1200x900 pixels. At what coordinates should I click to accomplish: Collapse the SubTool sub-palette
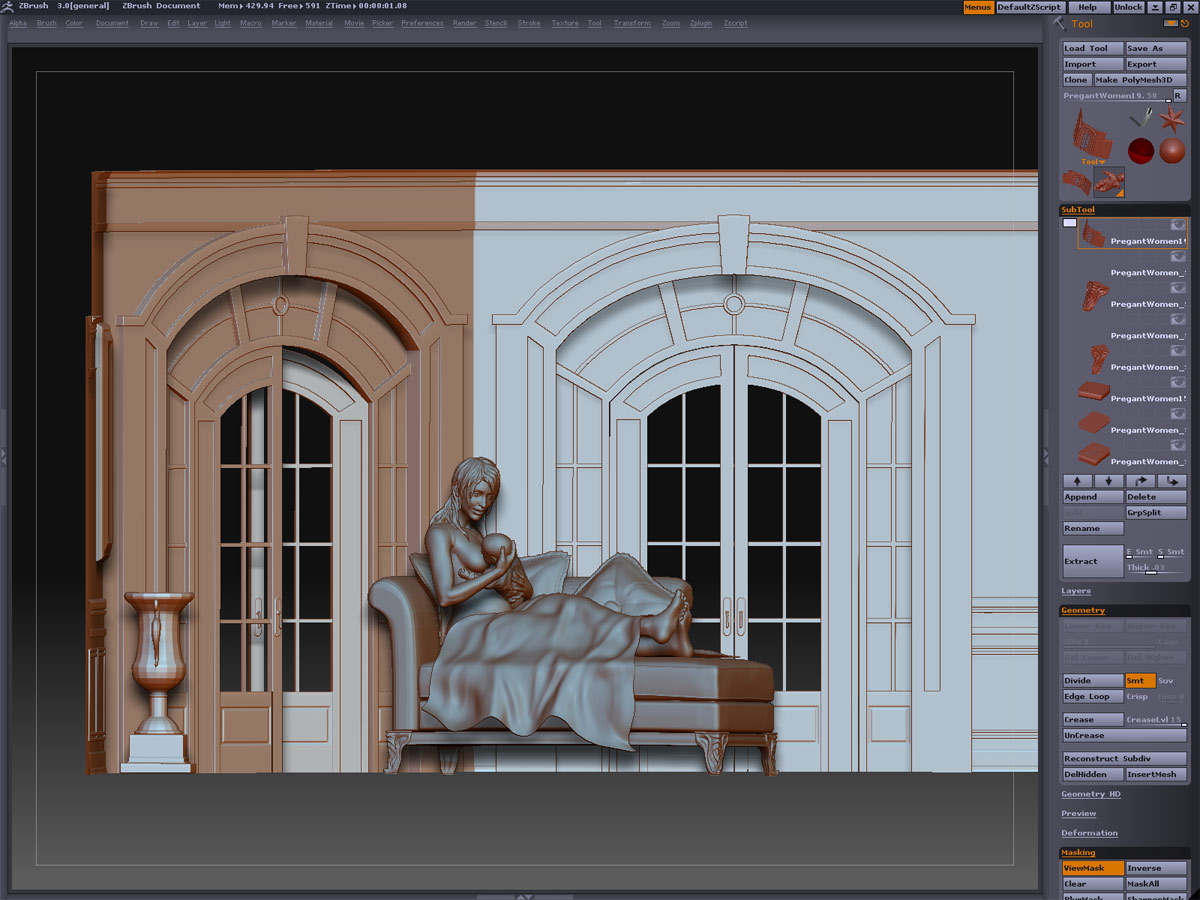[x=1078, y=210]
